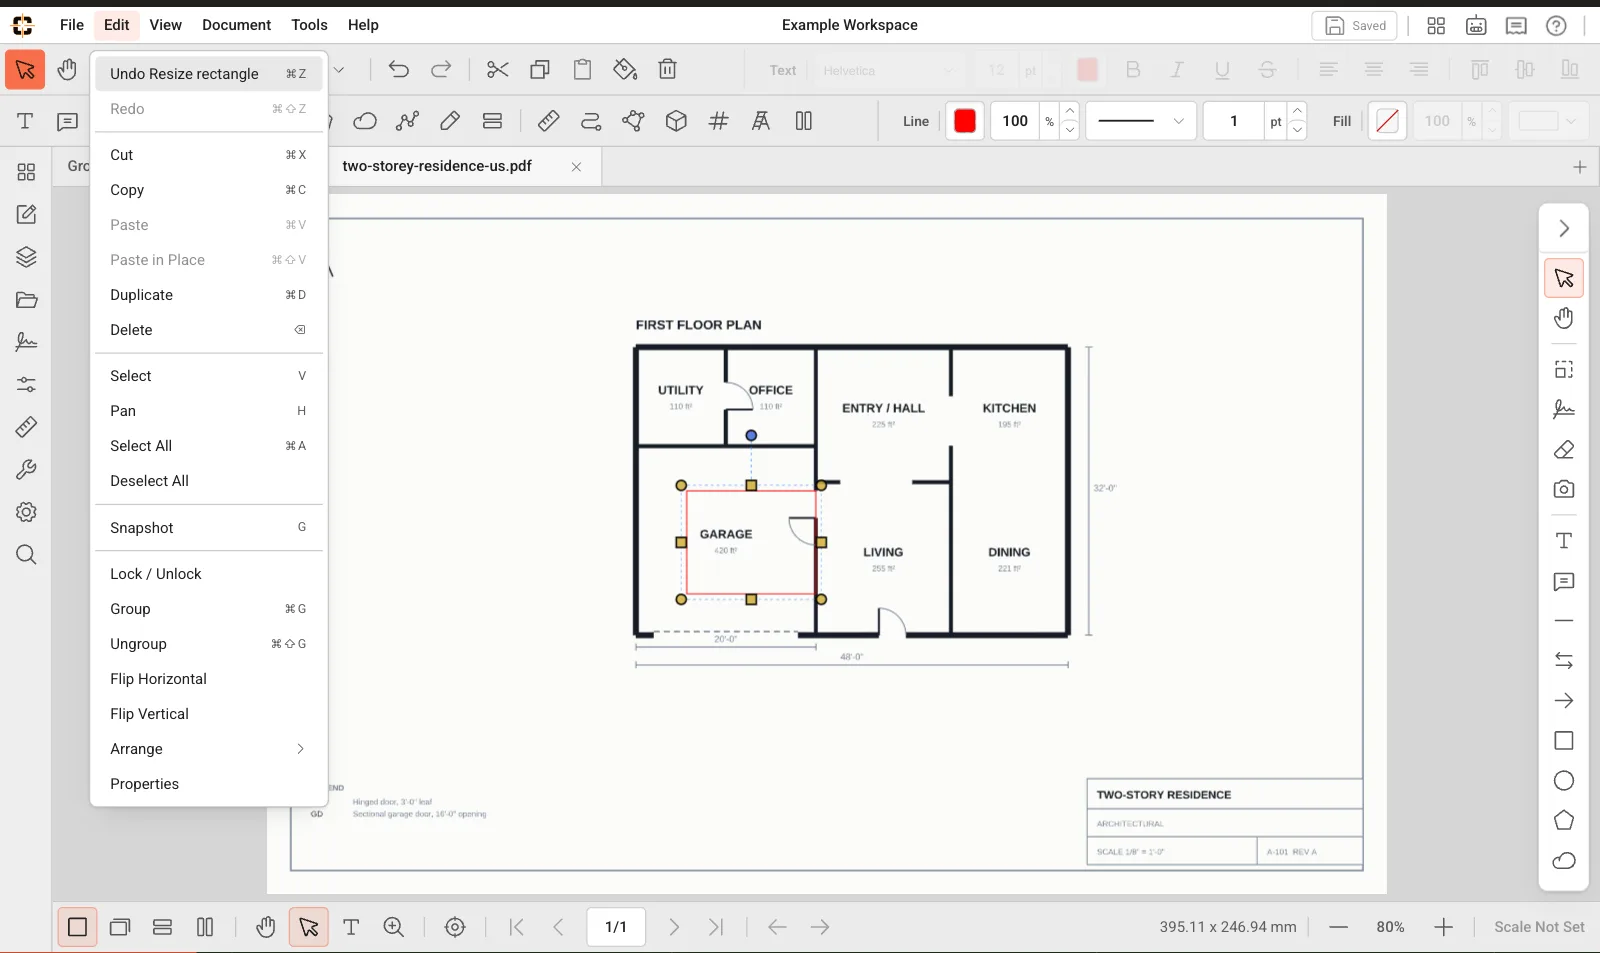This screenshot has width=1600, height=953.
Task: Activate the select arrow tool in bottom bar
Action: tap(309, 927)
